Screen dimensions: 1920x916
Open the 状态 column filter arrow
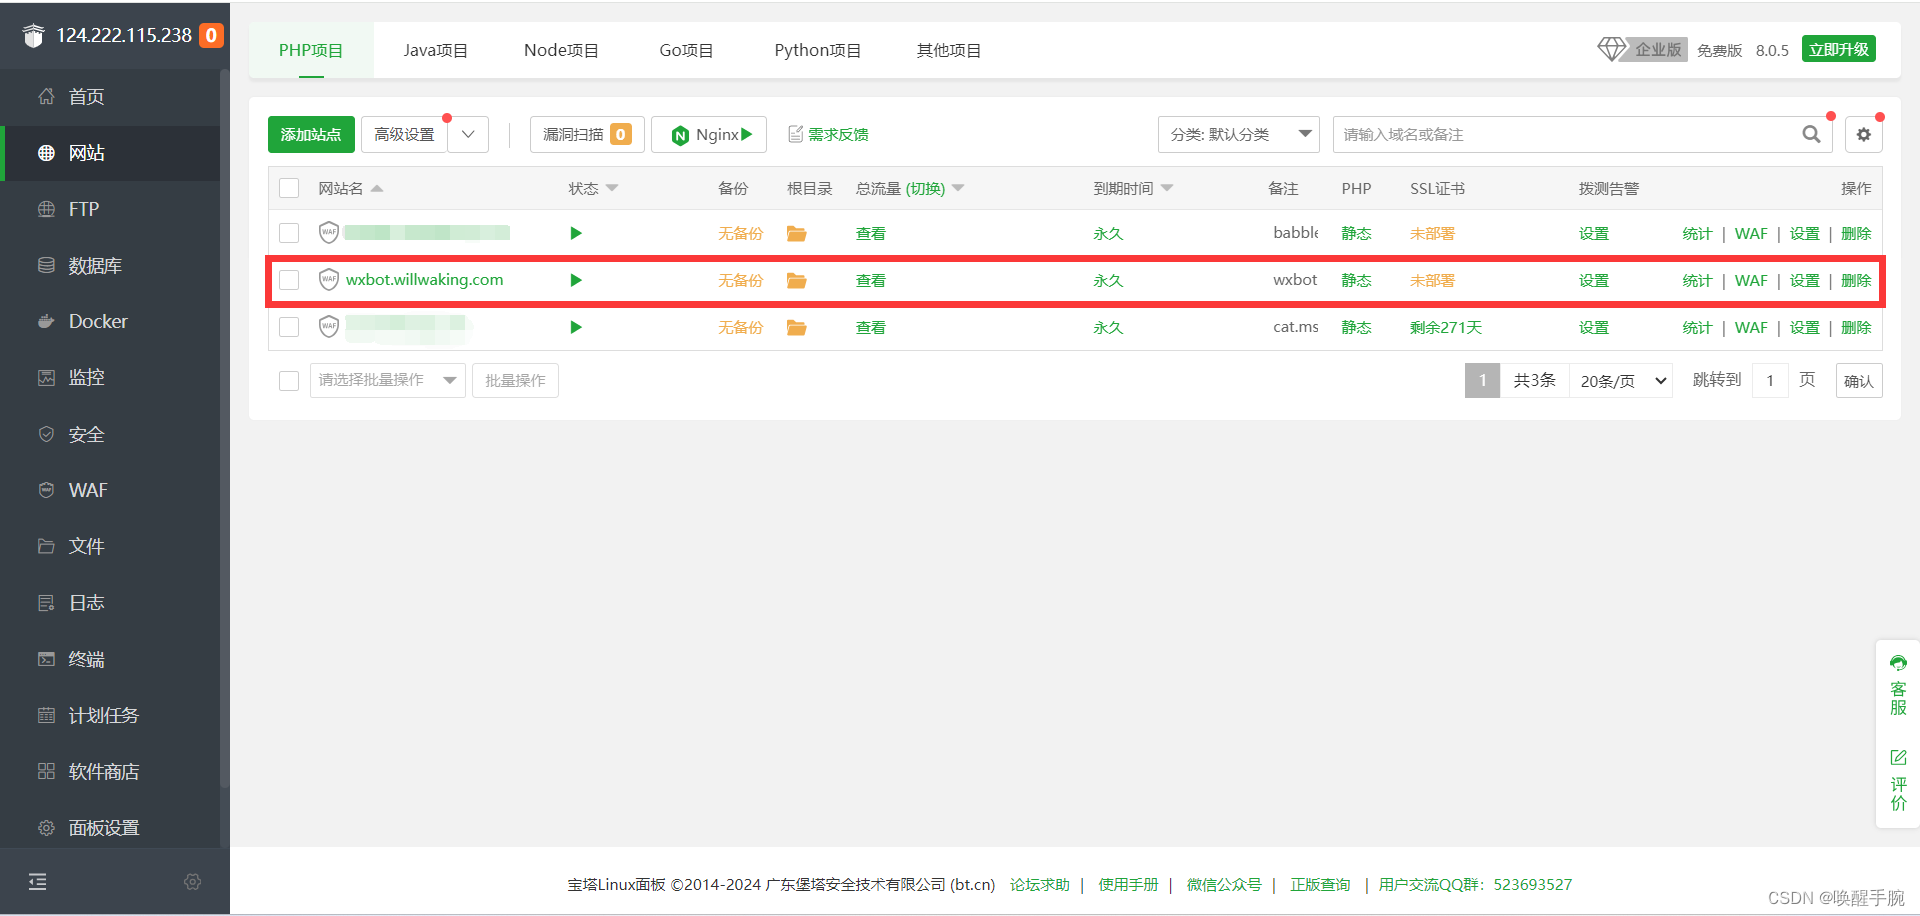(x=612, y=188)
